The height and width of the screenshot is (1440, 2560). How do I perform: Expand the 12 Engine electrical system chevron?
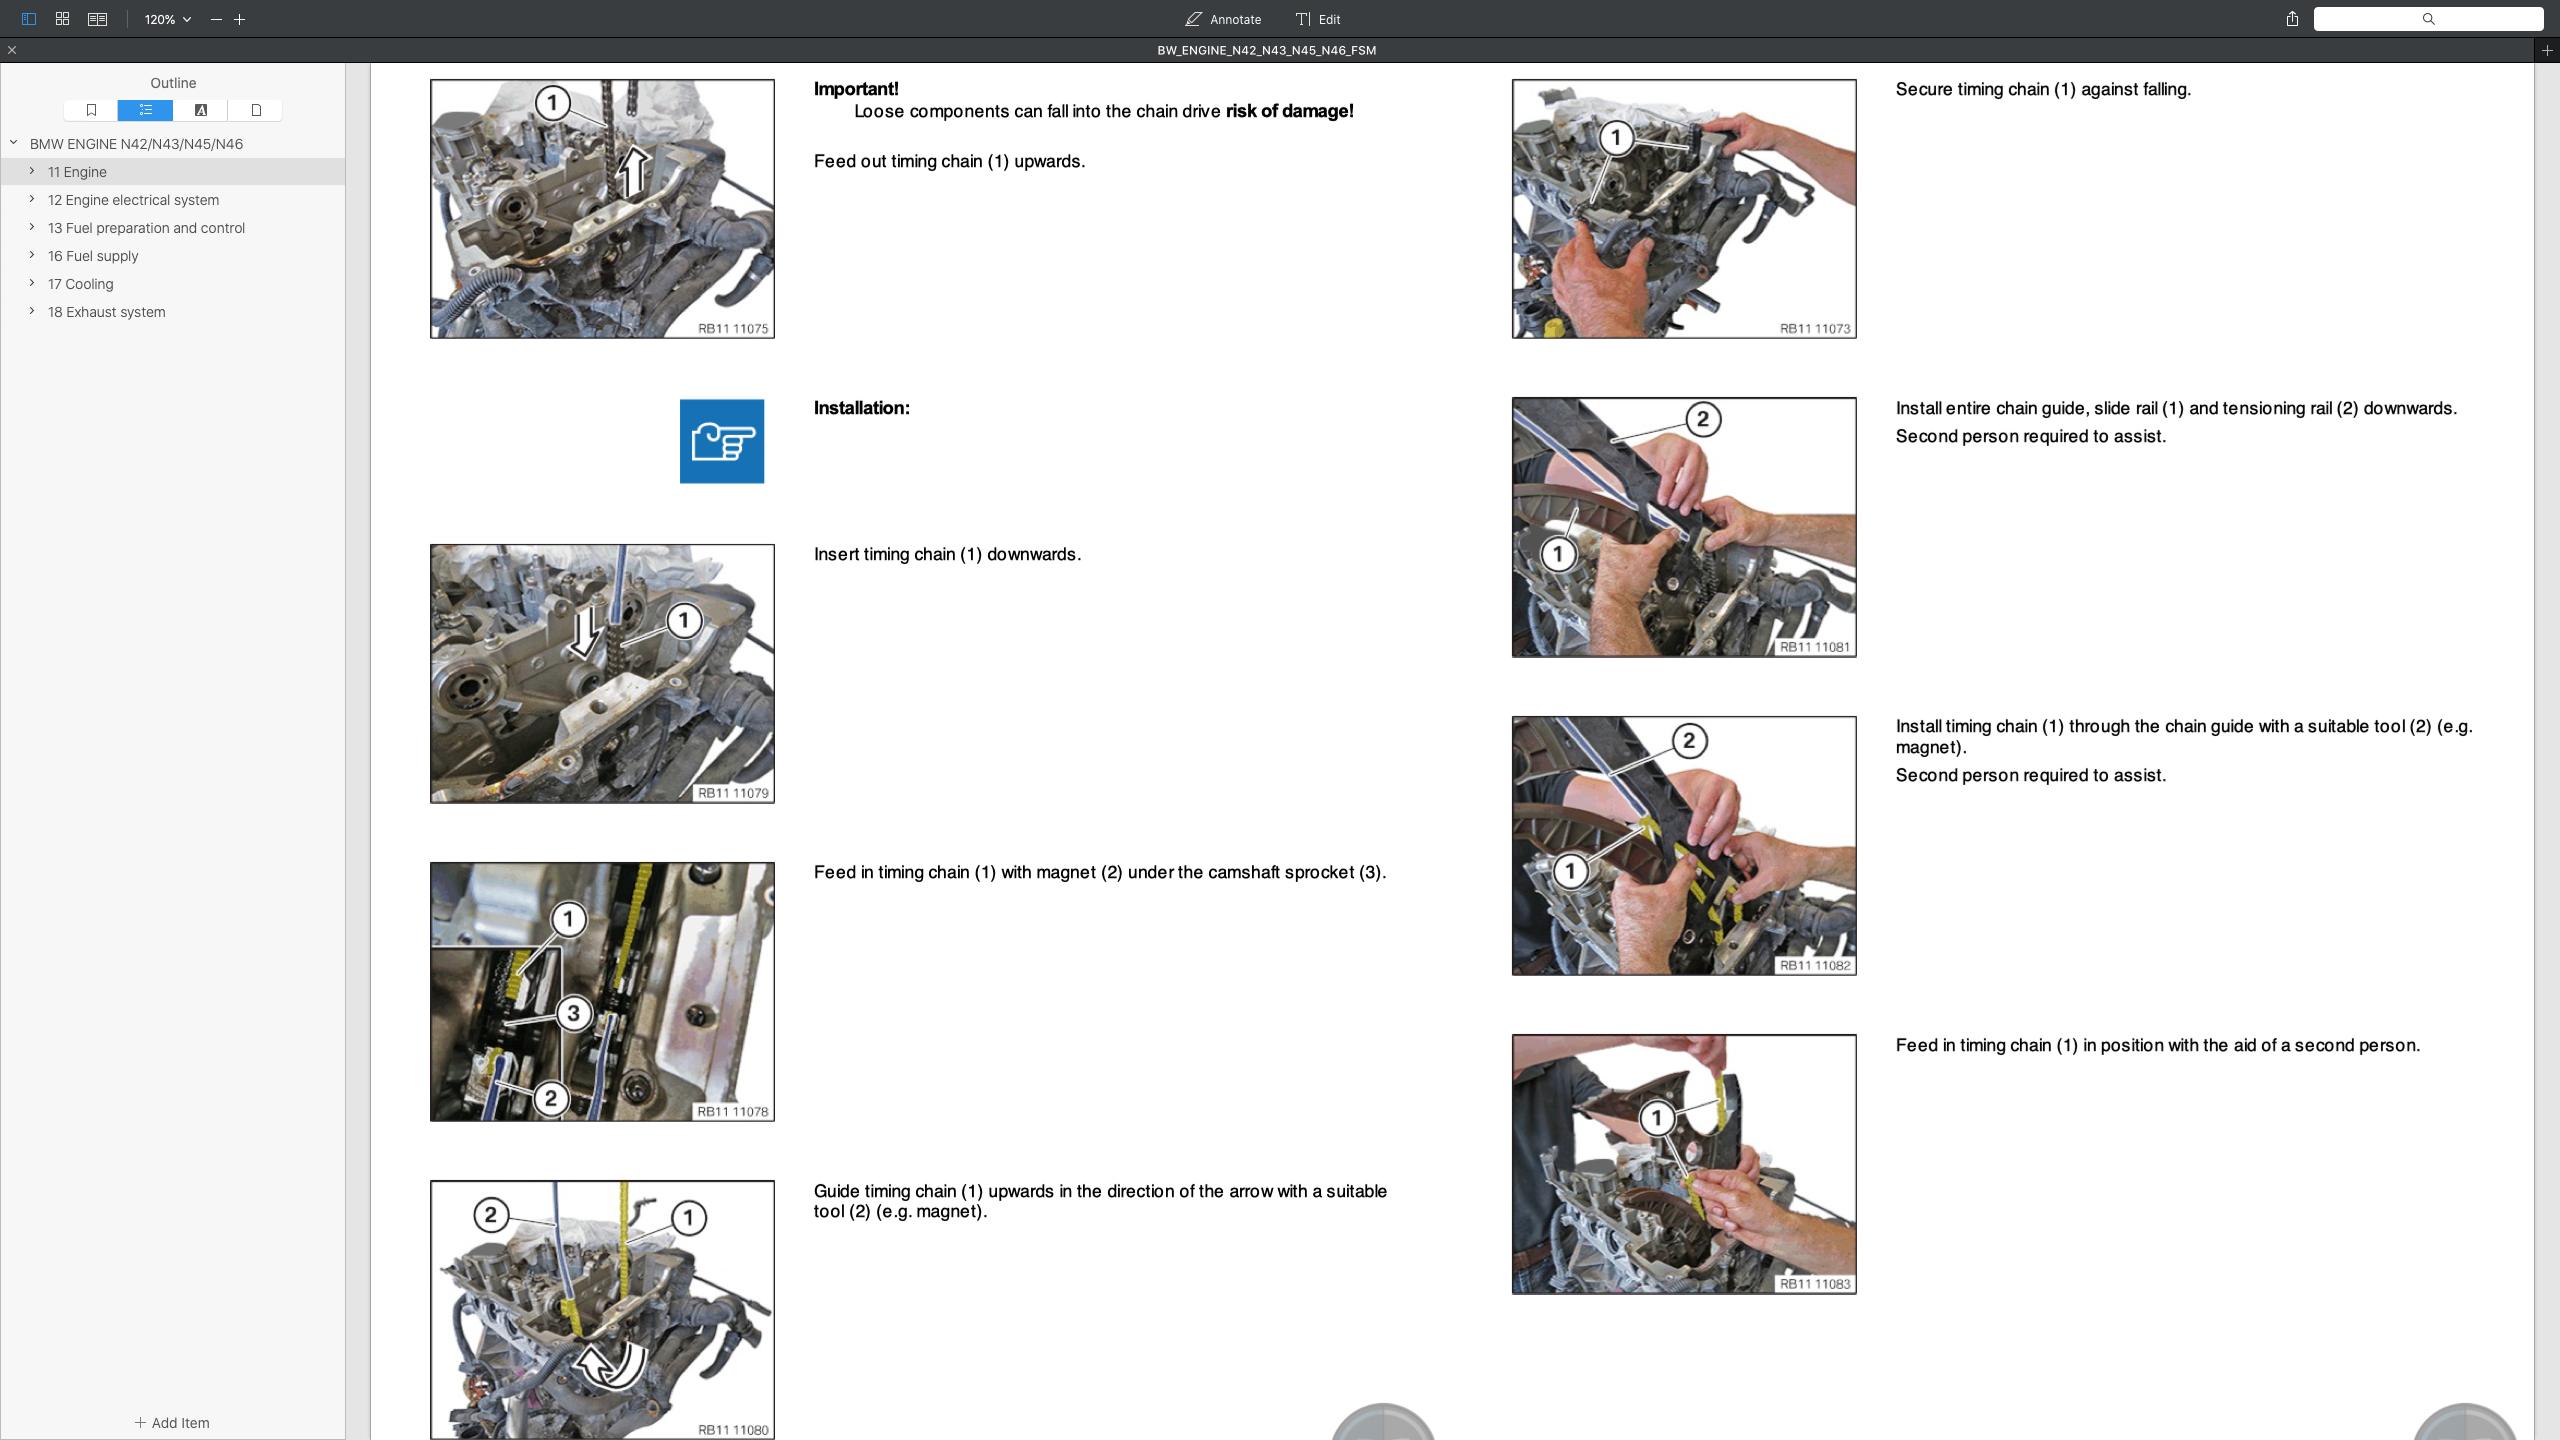[x=32, y=199]
